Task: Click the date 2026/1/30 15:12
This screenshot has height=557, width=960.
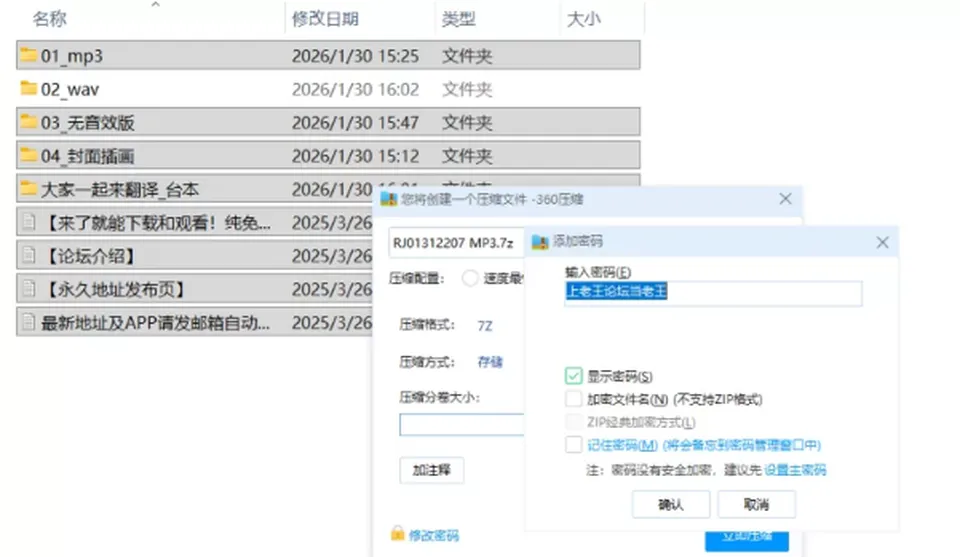Action: [x=355, y=156]
